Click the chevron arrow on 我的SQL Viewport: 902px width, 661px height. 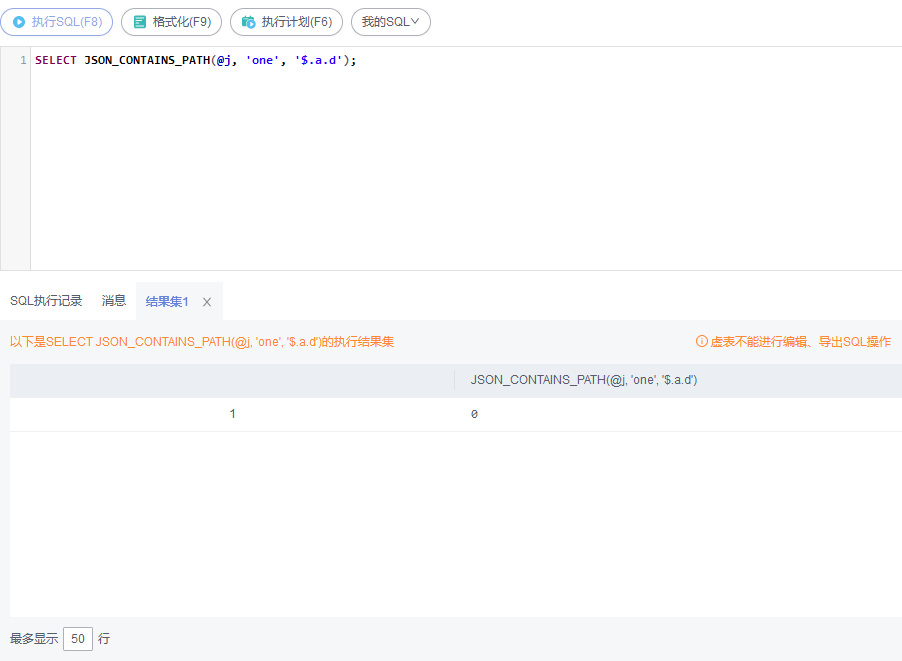(x=416, y=22)
